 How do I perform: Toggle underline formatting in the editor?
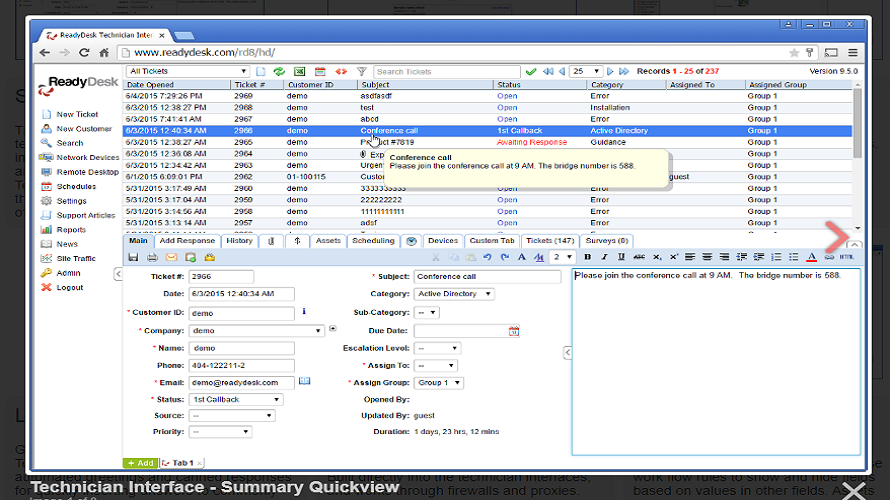(x=621, y=257)
